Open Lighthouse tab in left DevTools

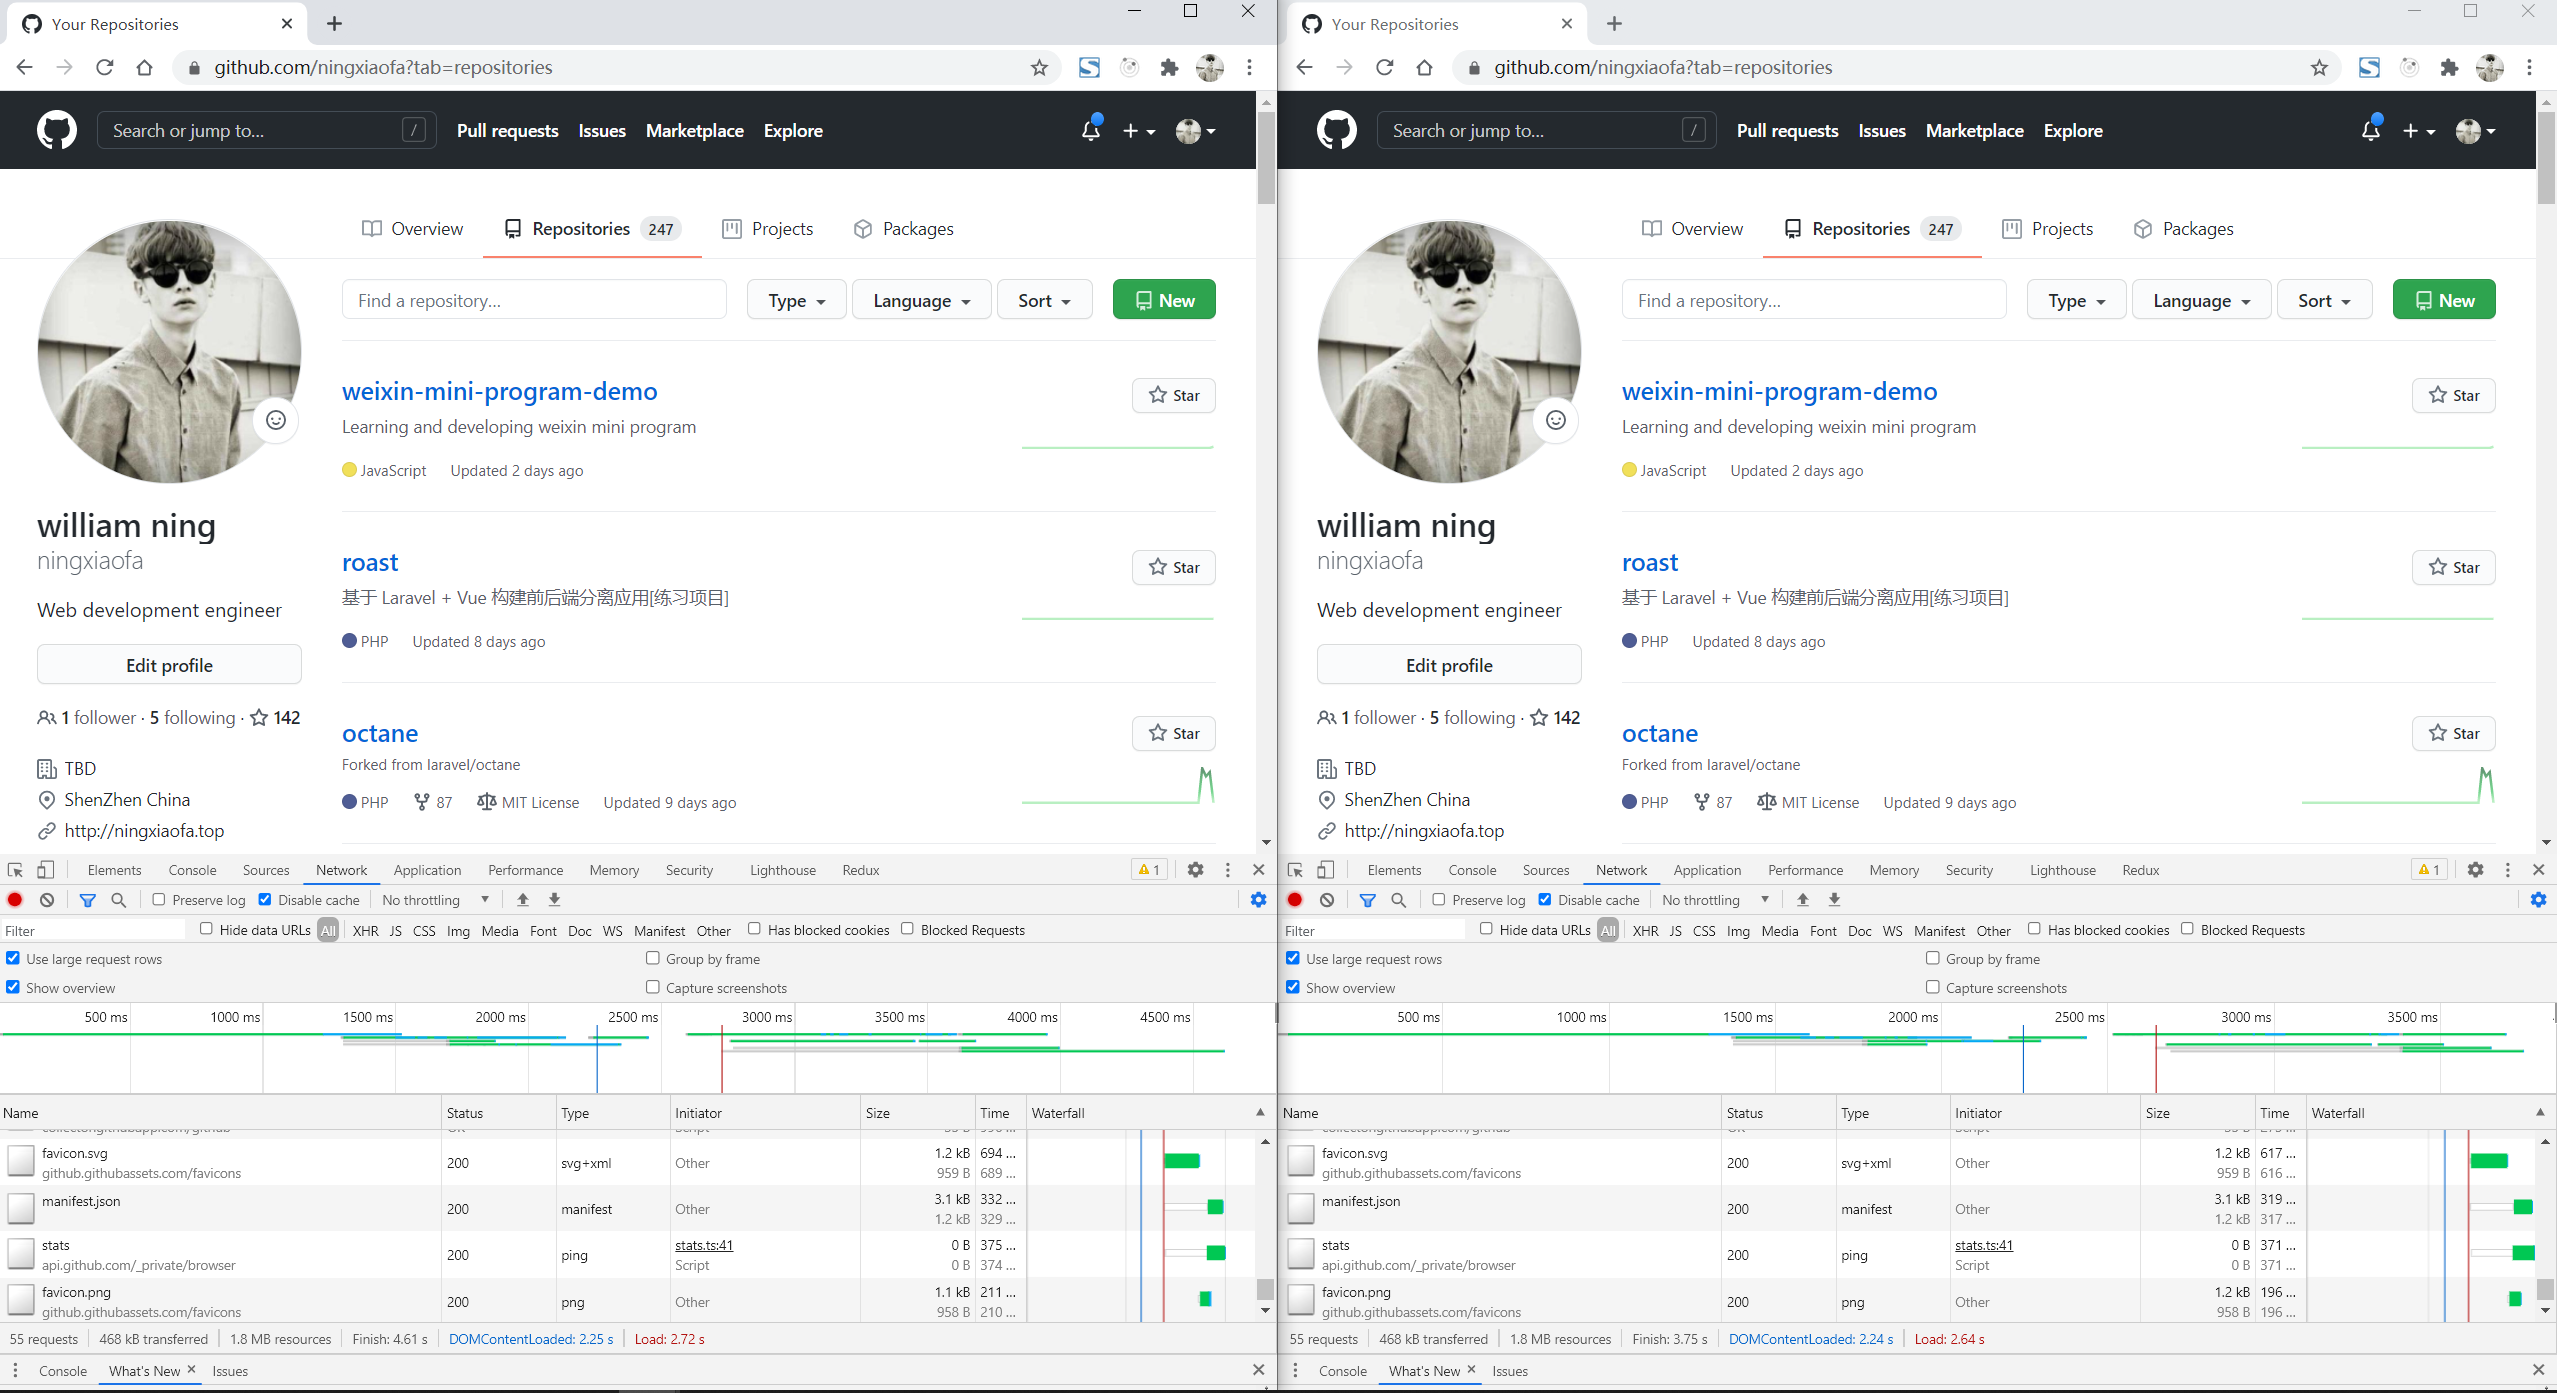[783, 870]
